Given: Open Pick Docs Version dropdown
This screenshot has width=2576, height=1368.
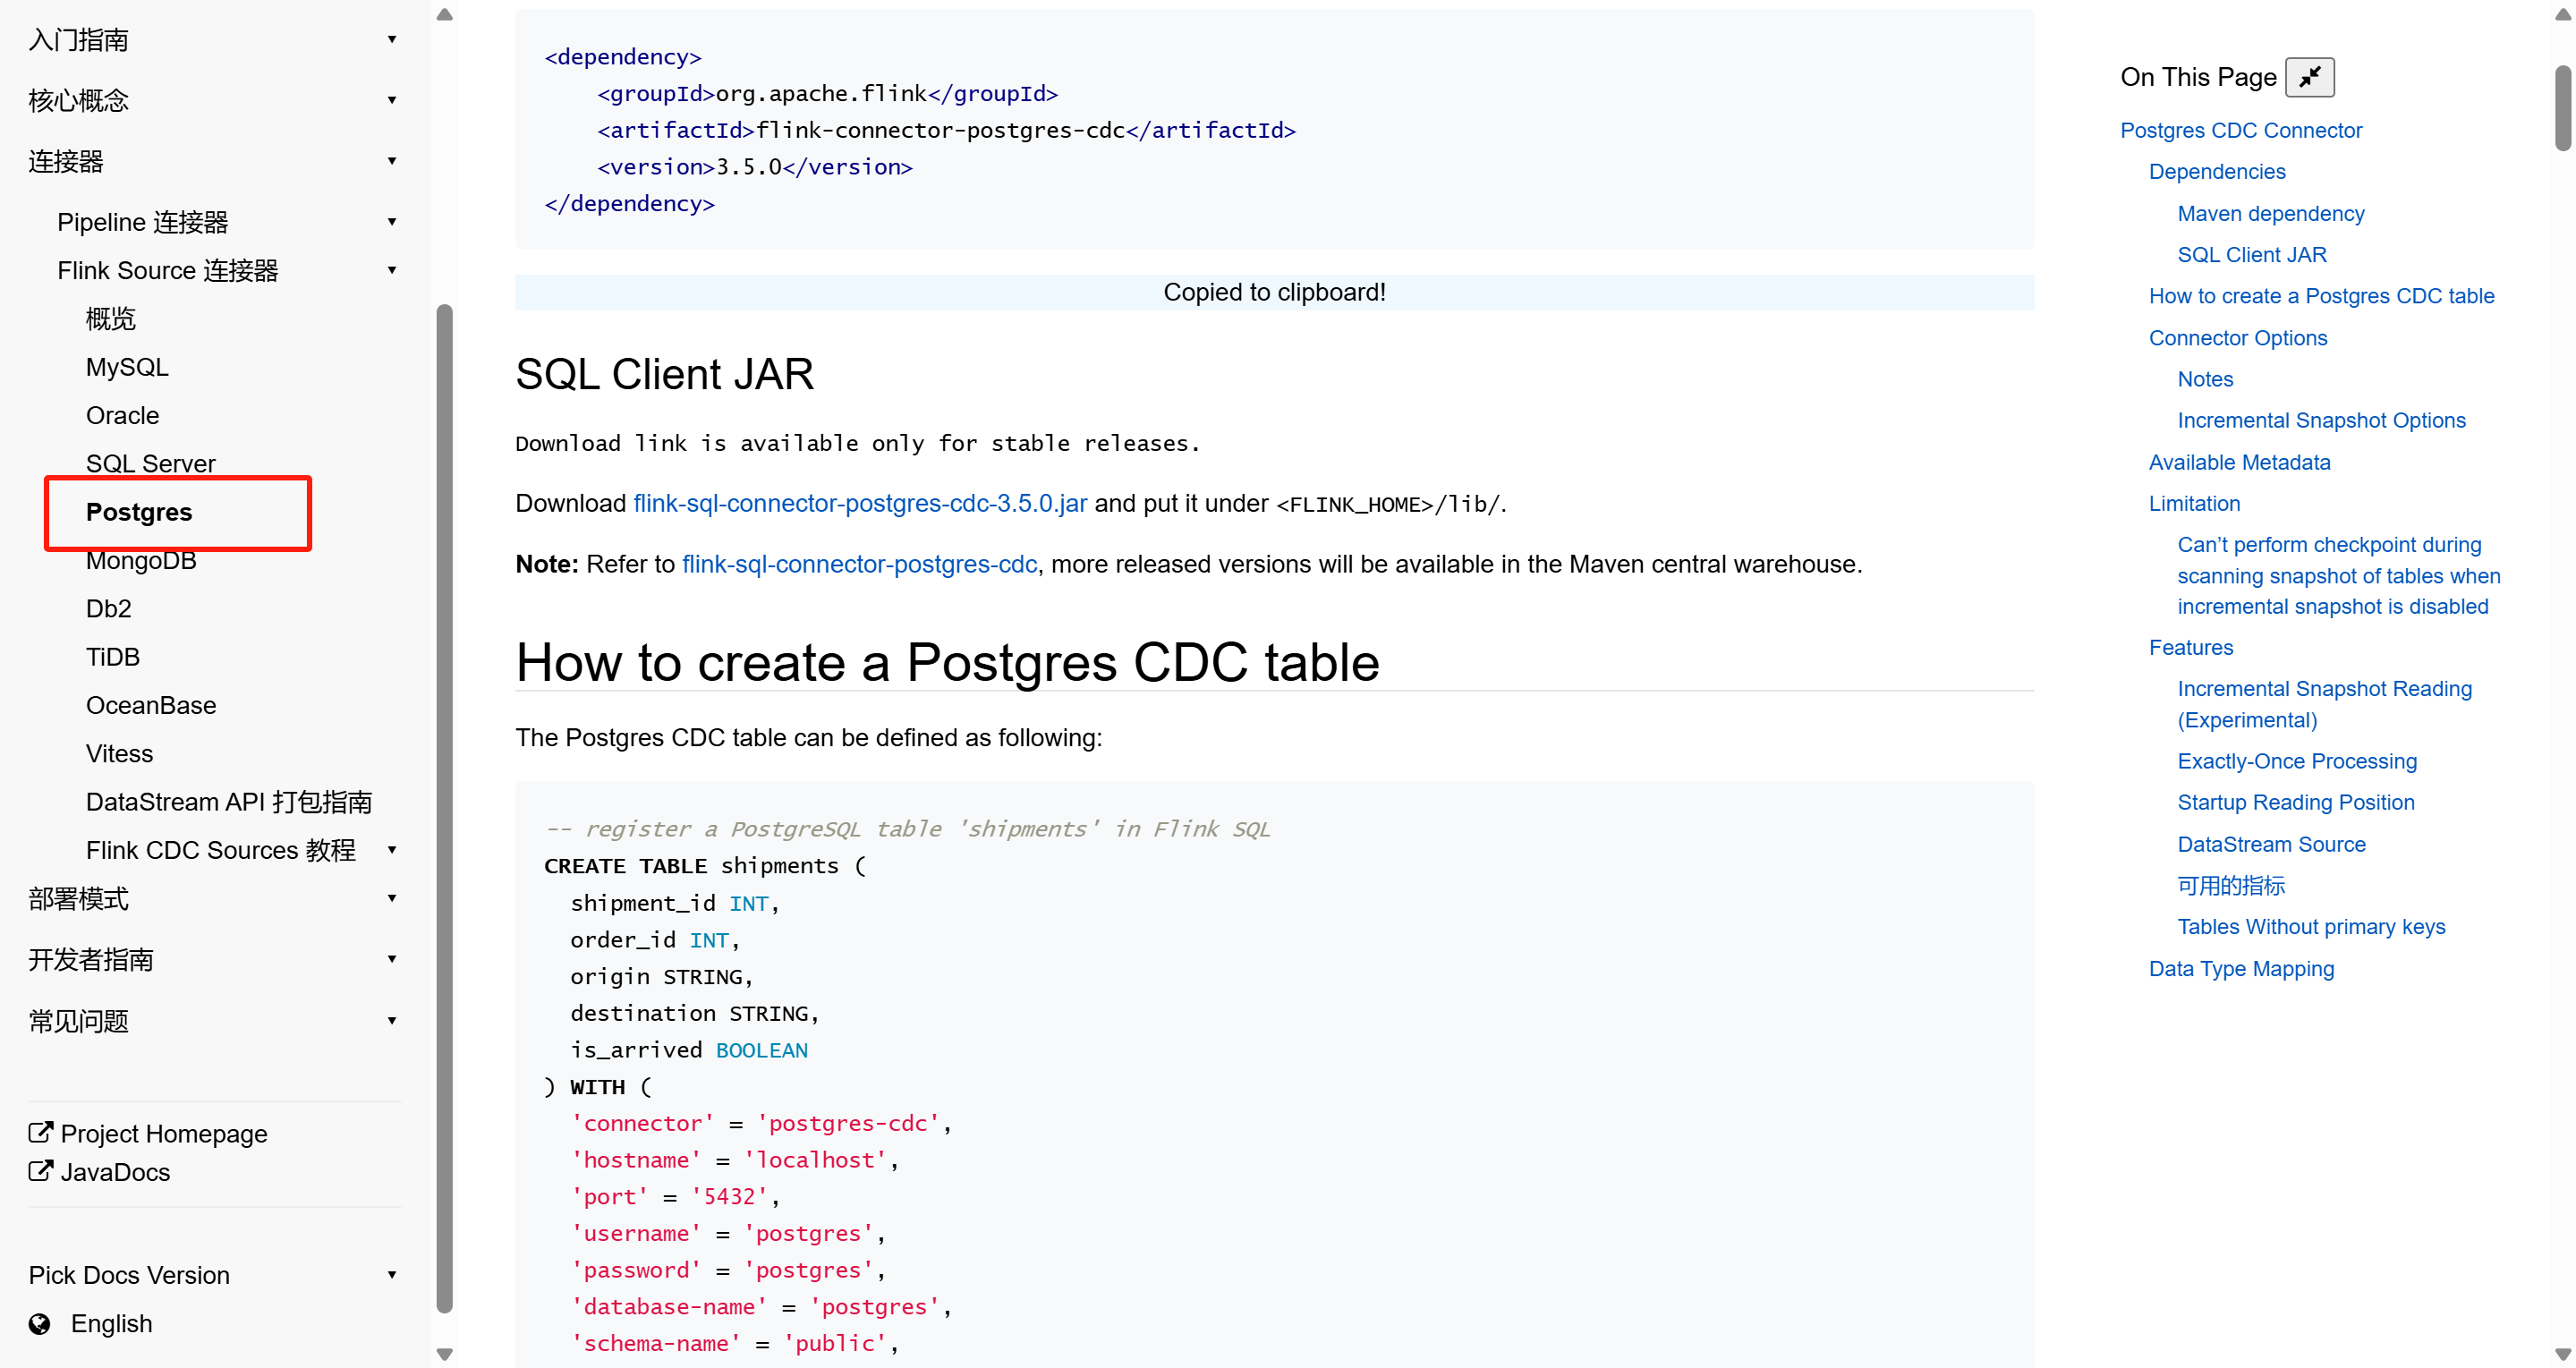Looking at the screenshot, I should click(392, 1274).
